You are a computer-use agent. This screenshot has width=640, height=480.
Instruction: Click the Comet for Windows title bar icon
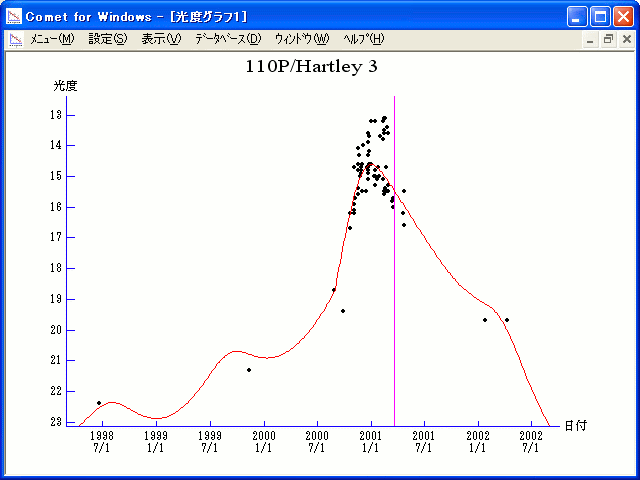(x=14, y=16)
